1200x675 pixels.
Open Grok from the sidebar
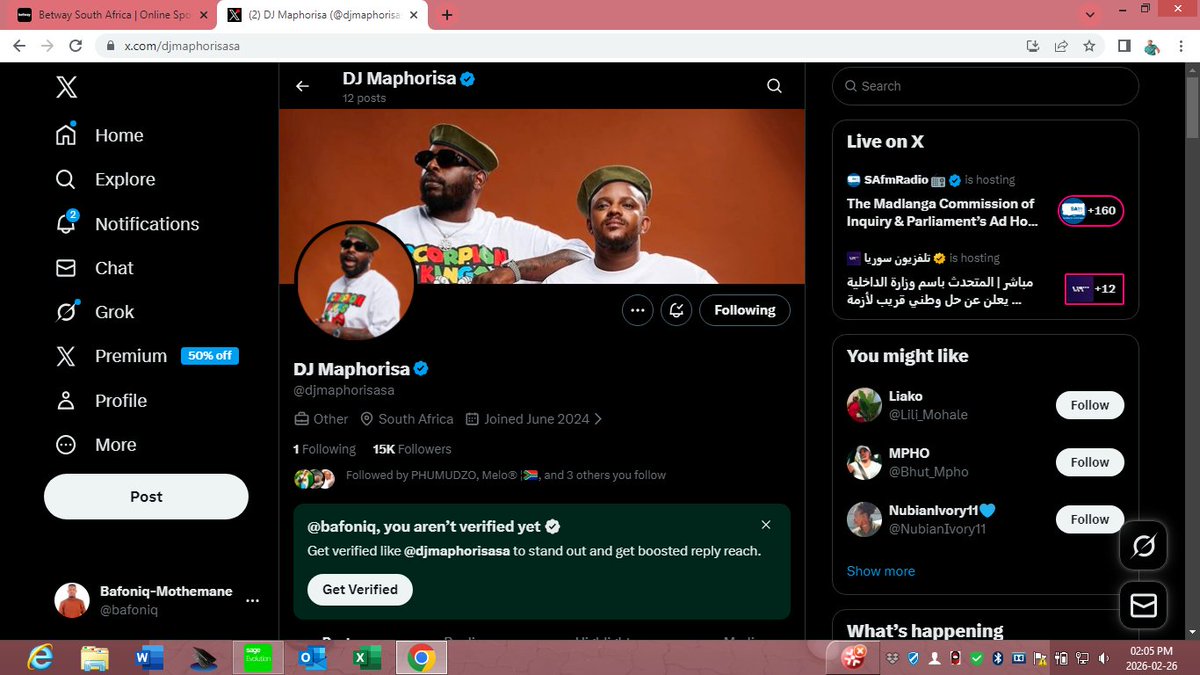(94, 312)
